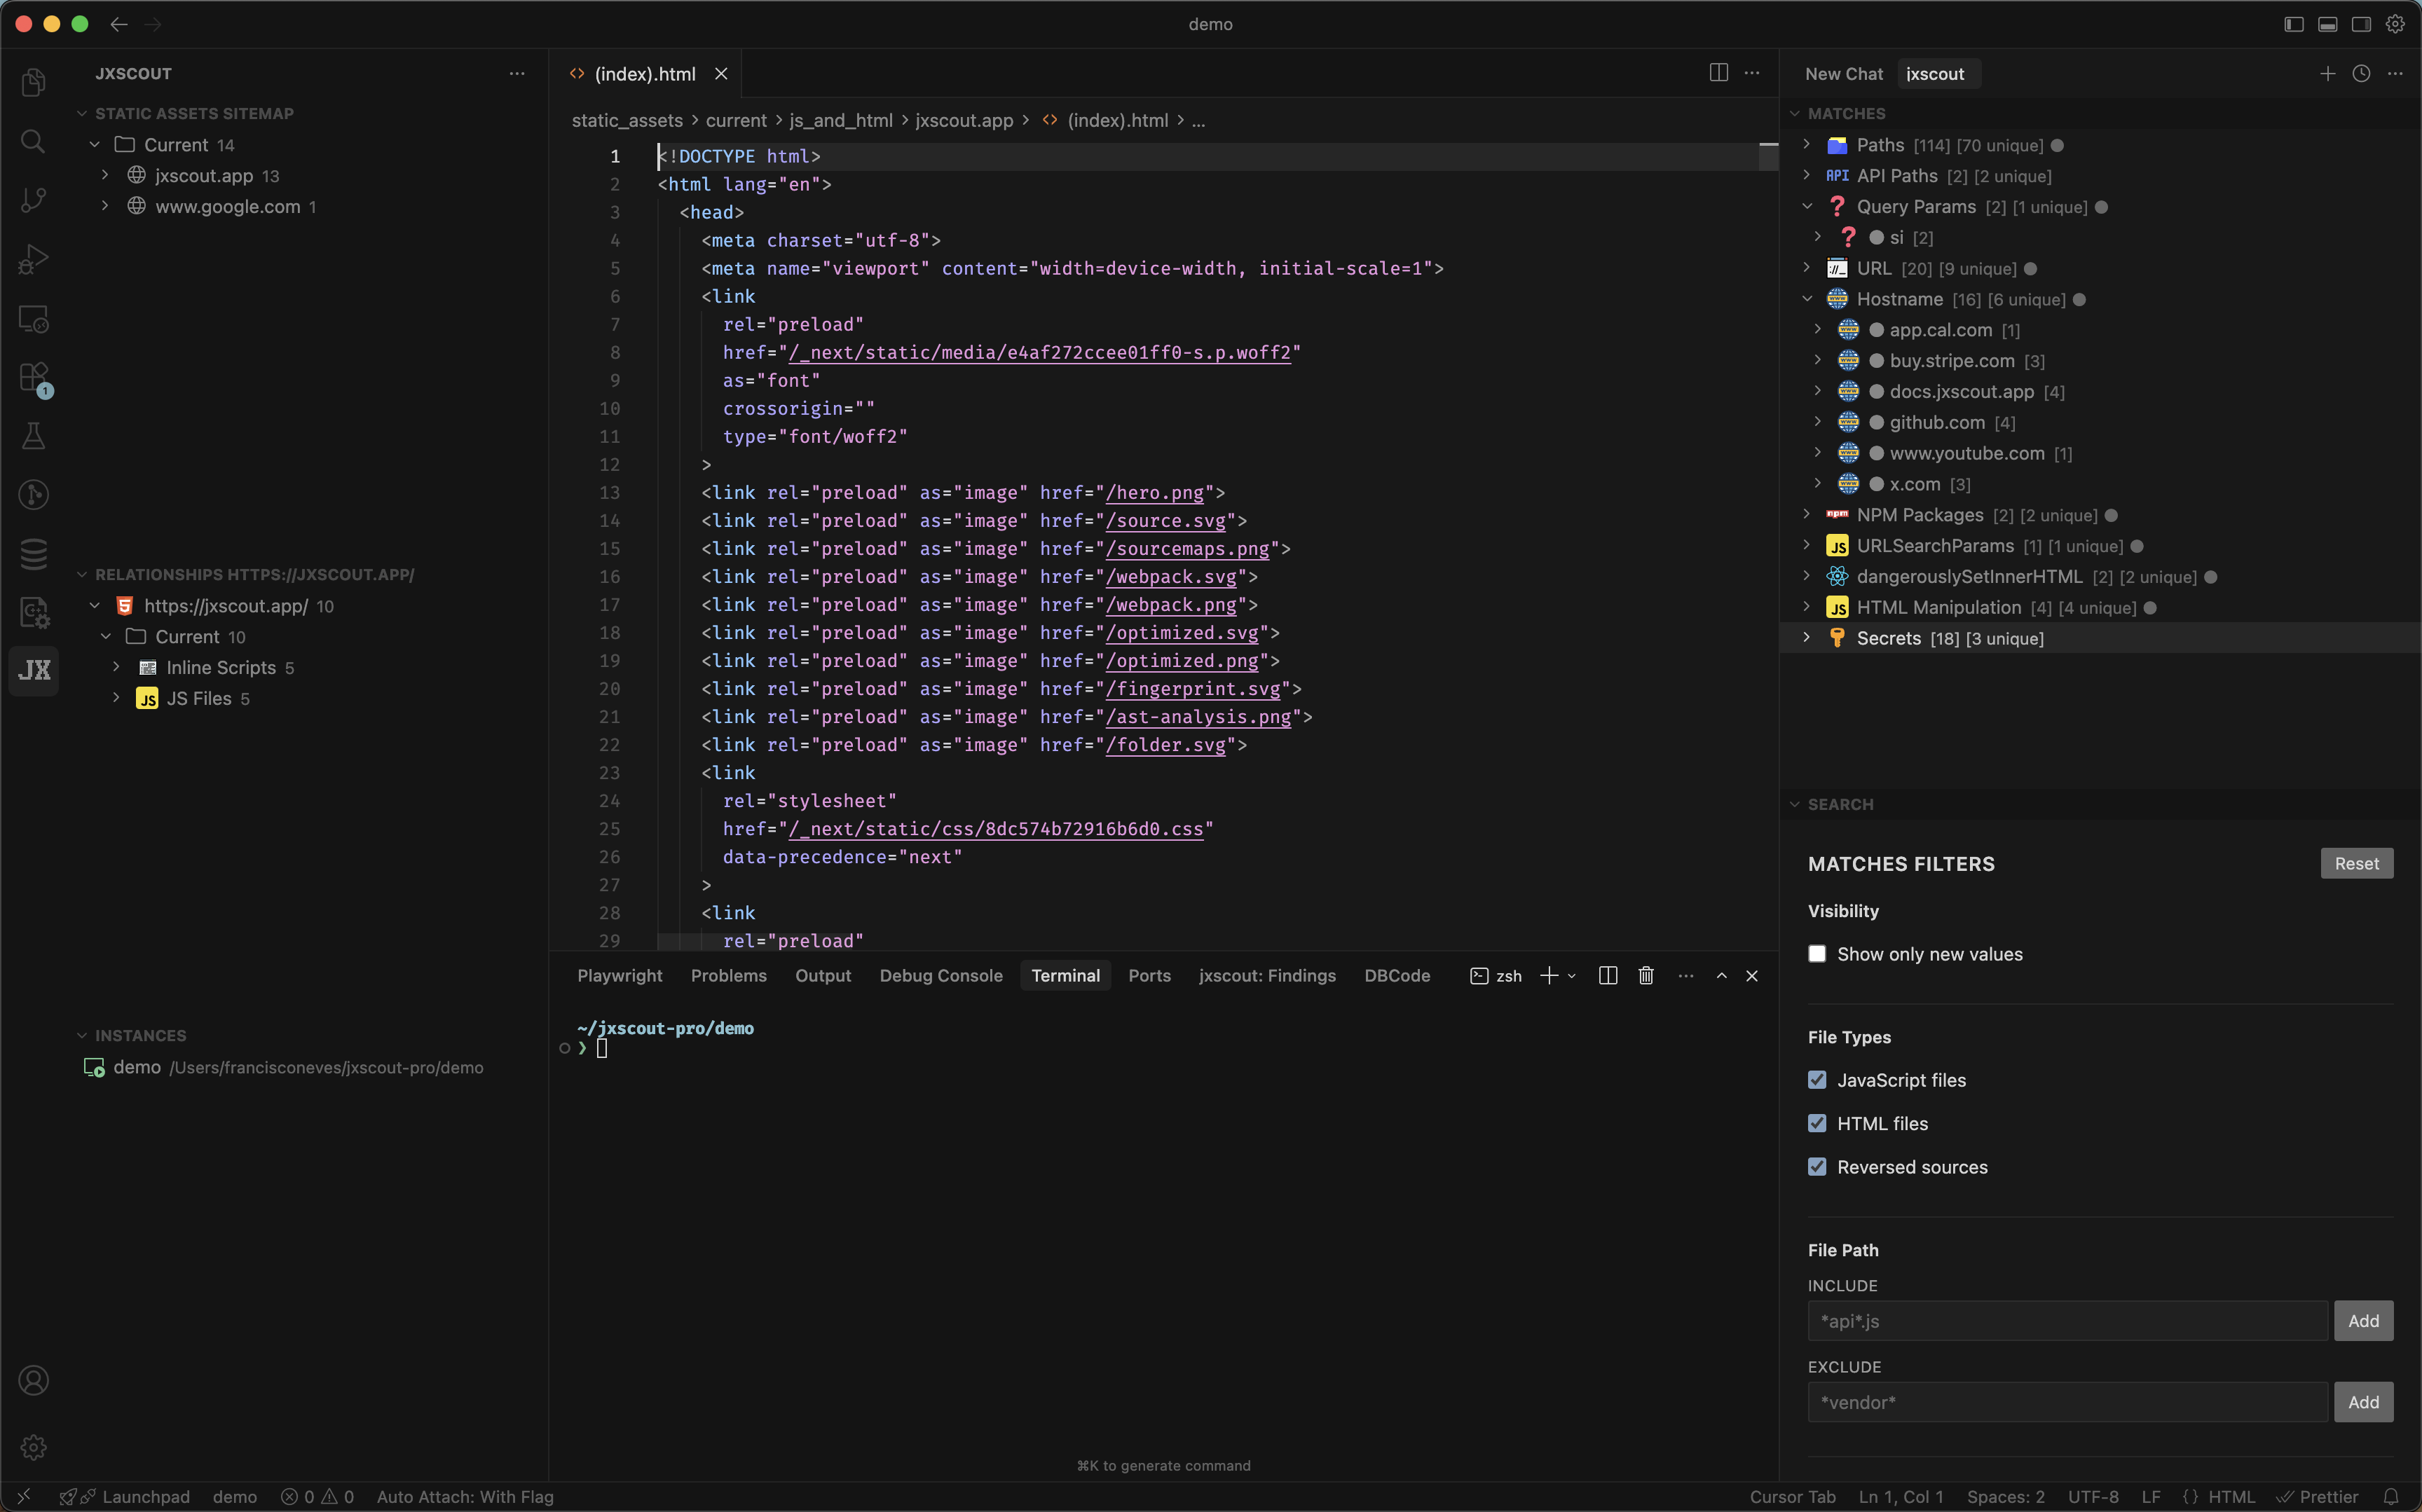Click the kill terminal trash icon

pos(1646,975)
